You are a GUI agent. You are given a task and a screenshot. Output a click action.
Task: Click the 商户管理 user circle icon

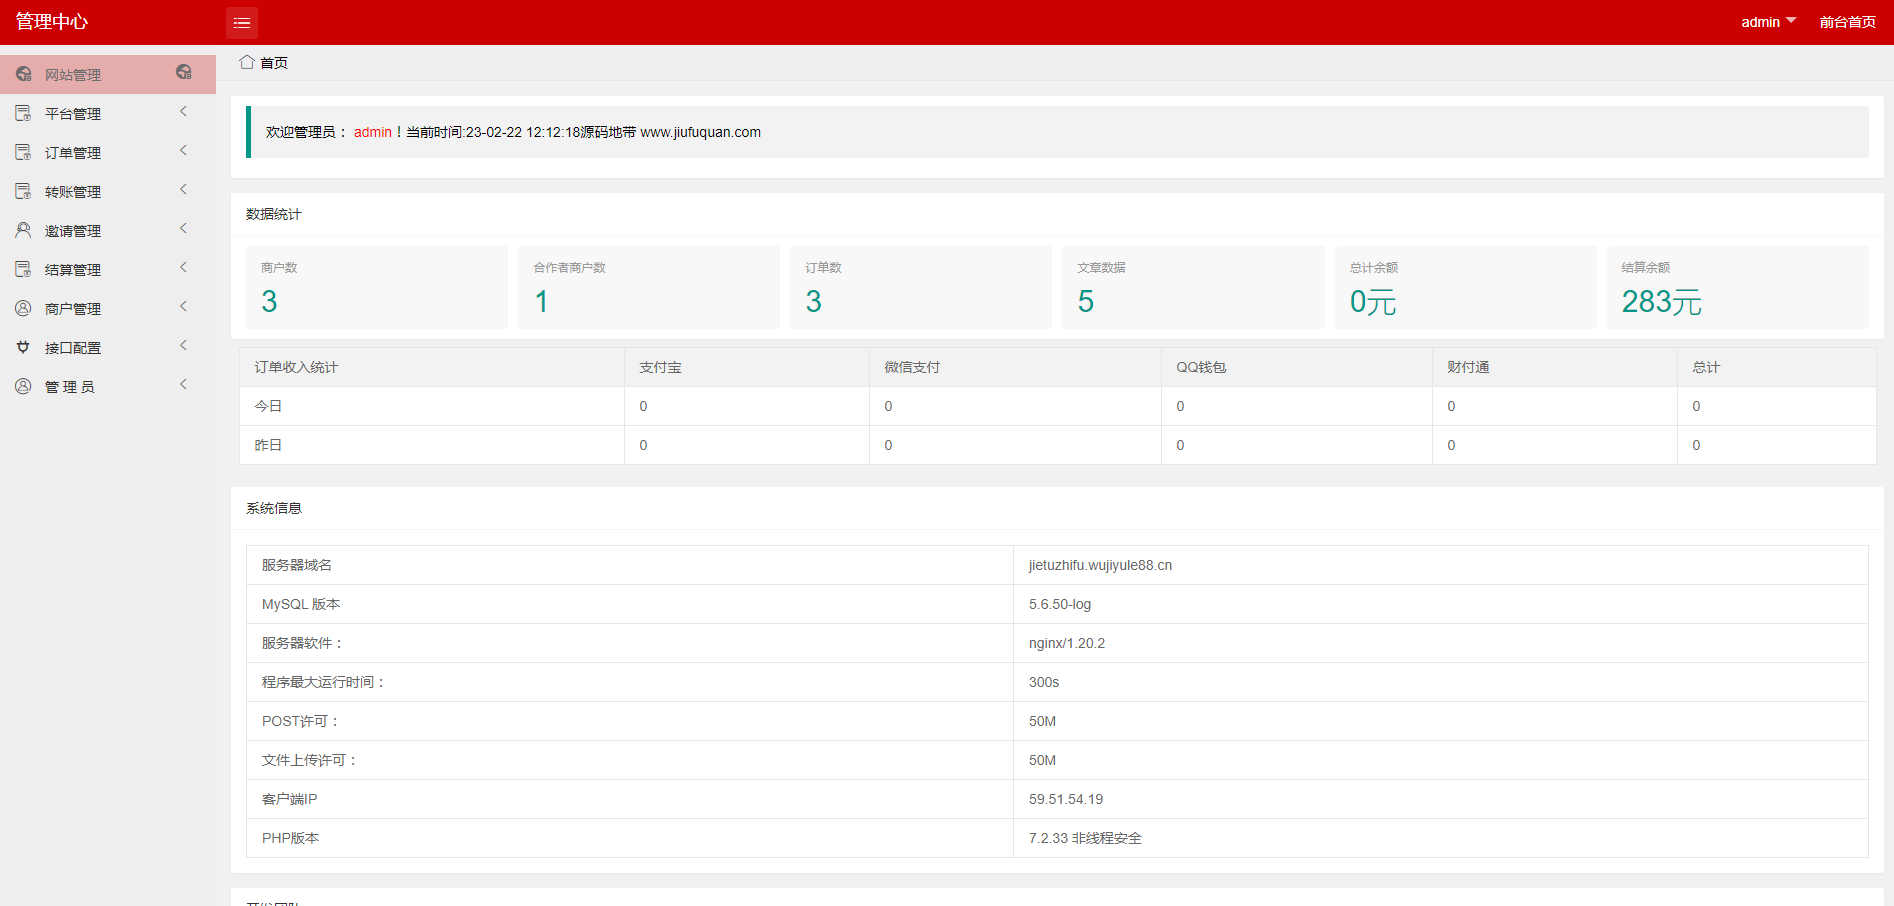click(x=23, y=308)
